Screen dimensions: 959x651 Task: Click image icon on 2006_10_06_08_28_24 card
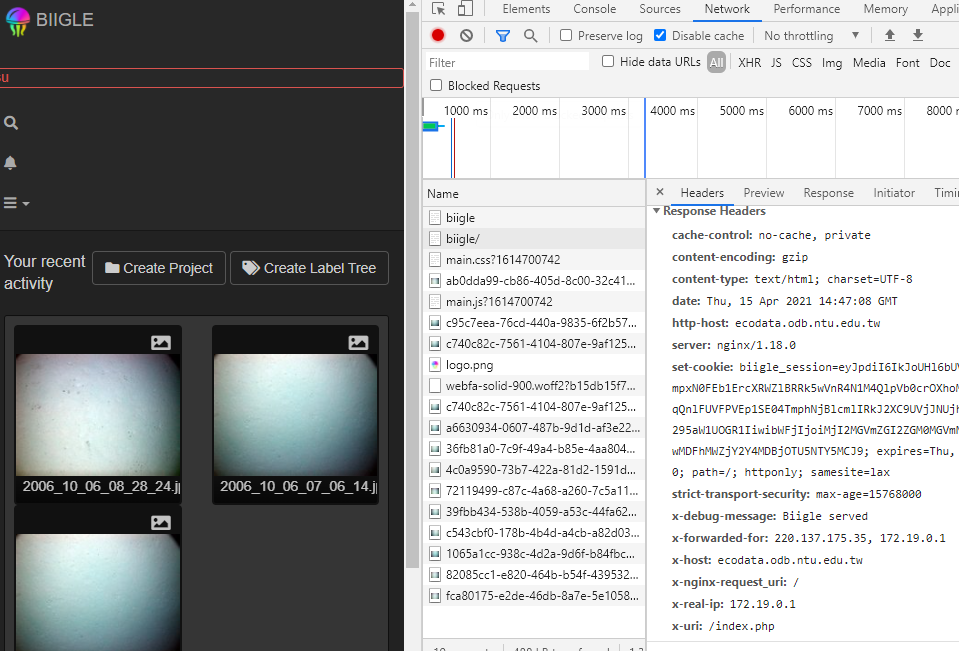[161, 343]
